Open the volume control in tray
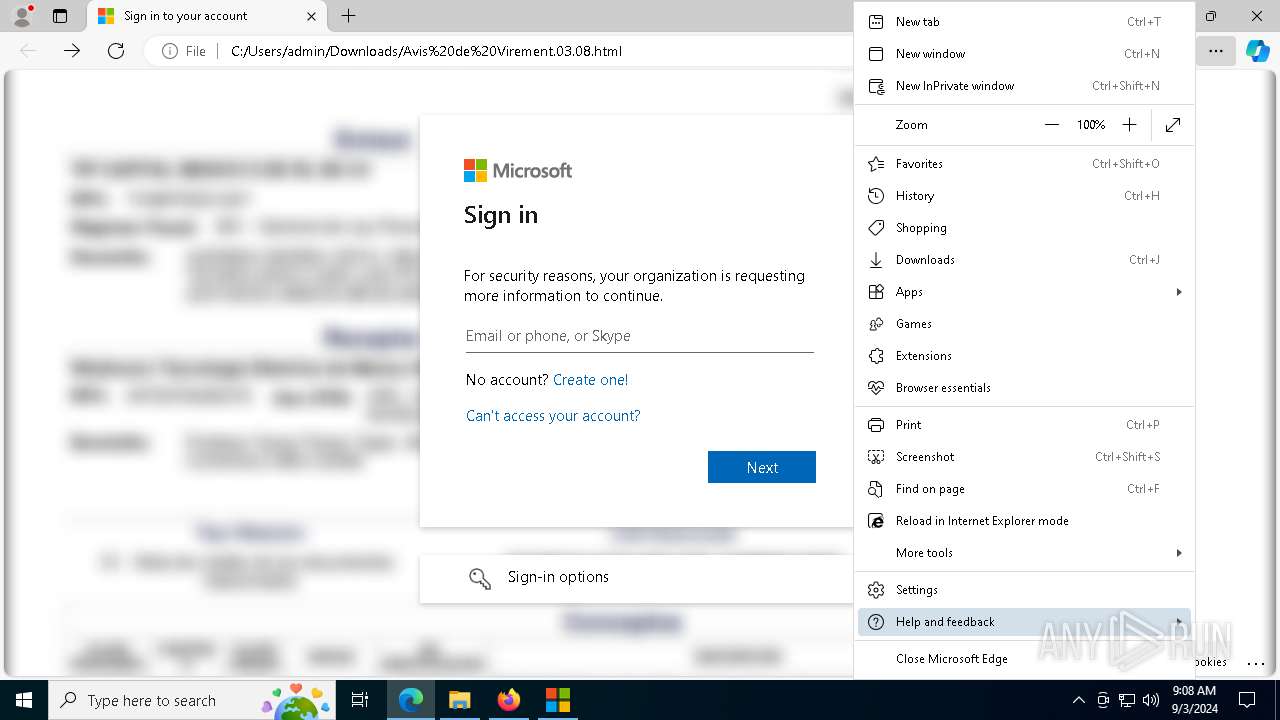The width and height of the screenshot is (1280, 720). [1151, 700]
